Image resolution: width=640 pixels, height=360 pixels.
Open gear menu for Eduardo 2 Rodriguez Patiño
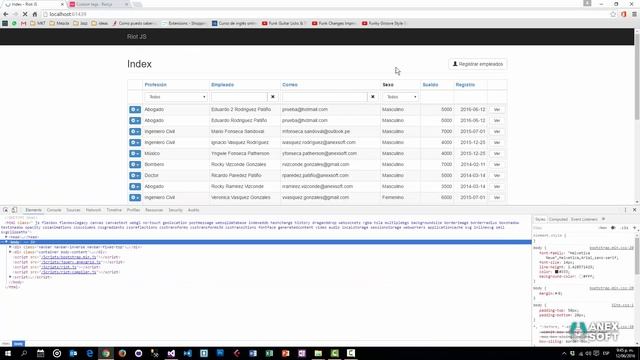[x=135, y=110]
